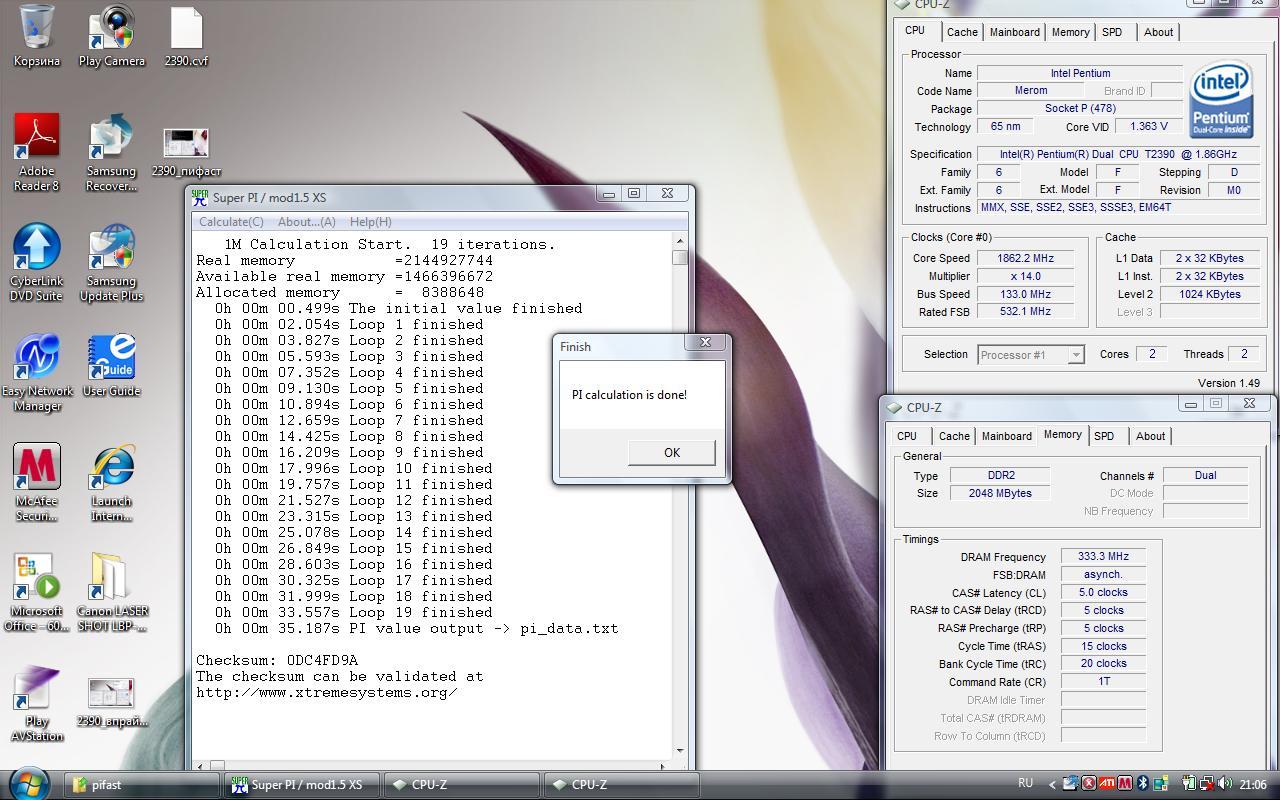The width and height of the screenshot is (1280, 800).
Task: Activate the last CPU-Z taskbar button
Action: (623, 785)
